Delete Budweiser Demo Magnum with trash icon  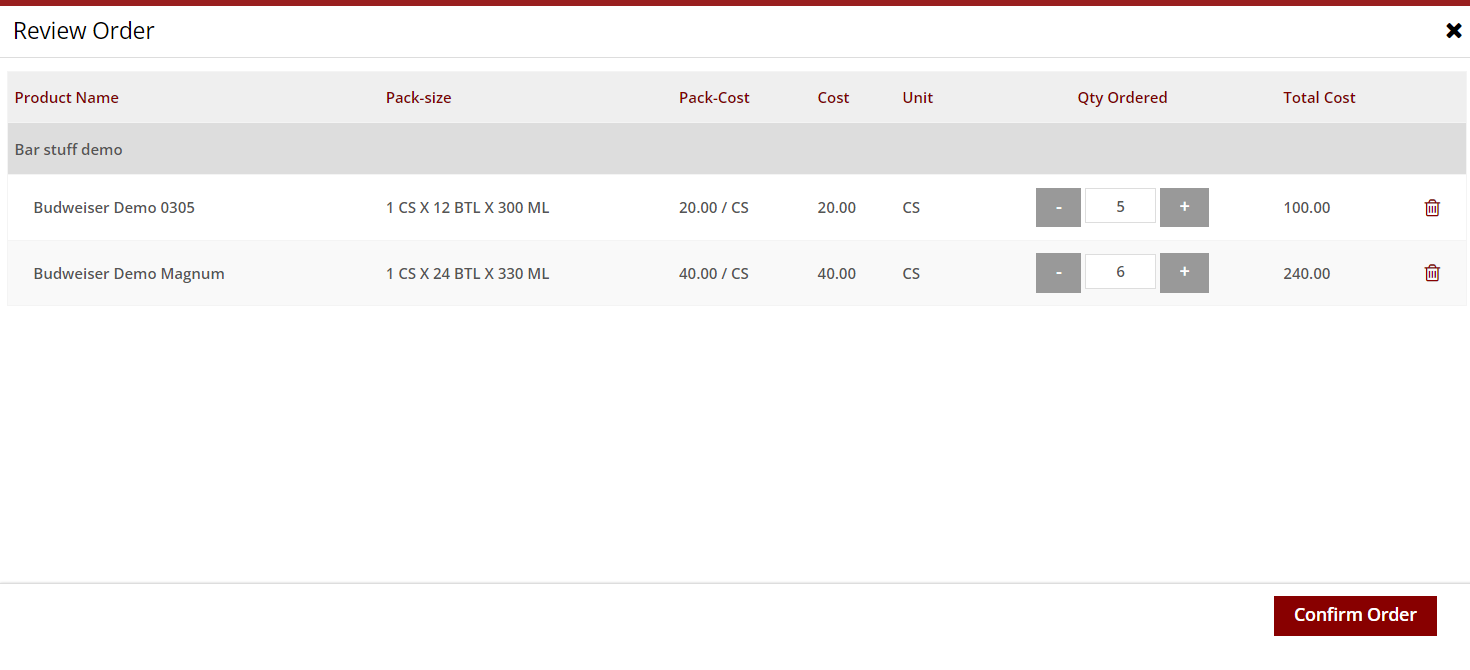tap(1432, 273)
